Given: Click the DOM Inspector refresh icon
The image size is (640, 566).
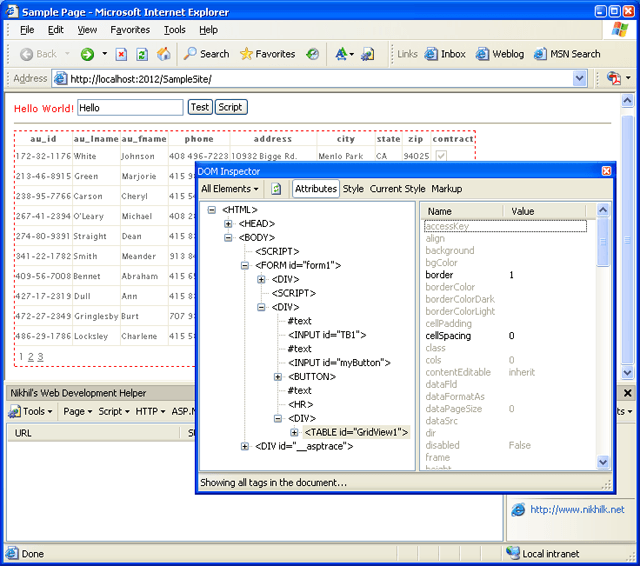Looking at the screenshot, I should click(x=277, y=188).
